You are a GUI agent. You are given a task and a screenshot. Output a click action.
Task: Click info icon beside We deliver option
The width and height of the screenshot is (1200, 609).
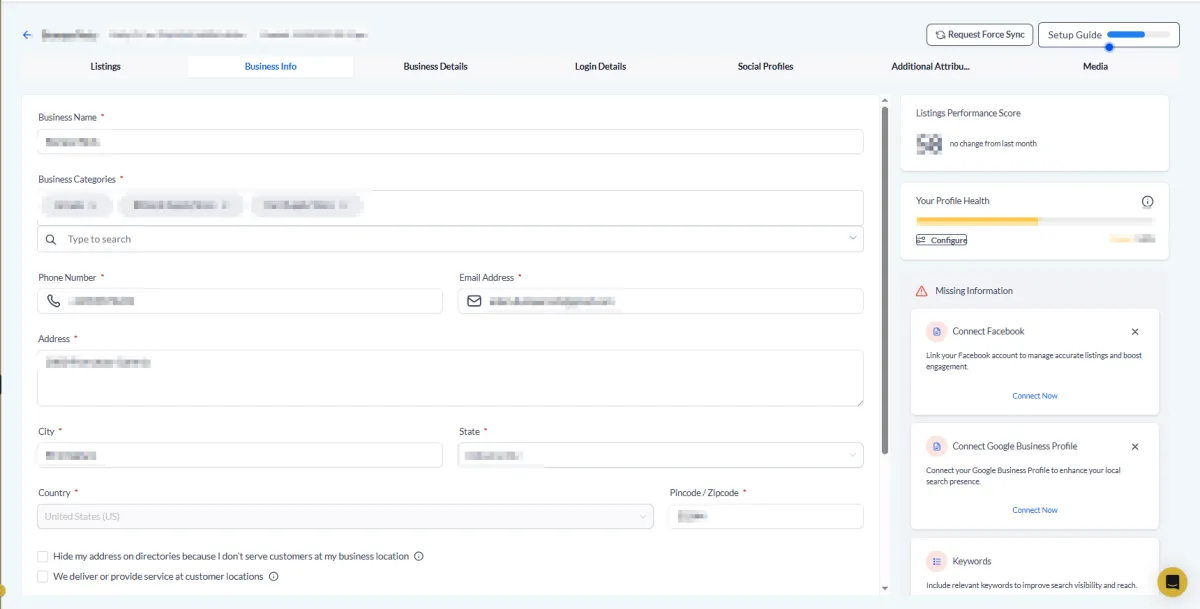pos(274,577)
